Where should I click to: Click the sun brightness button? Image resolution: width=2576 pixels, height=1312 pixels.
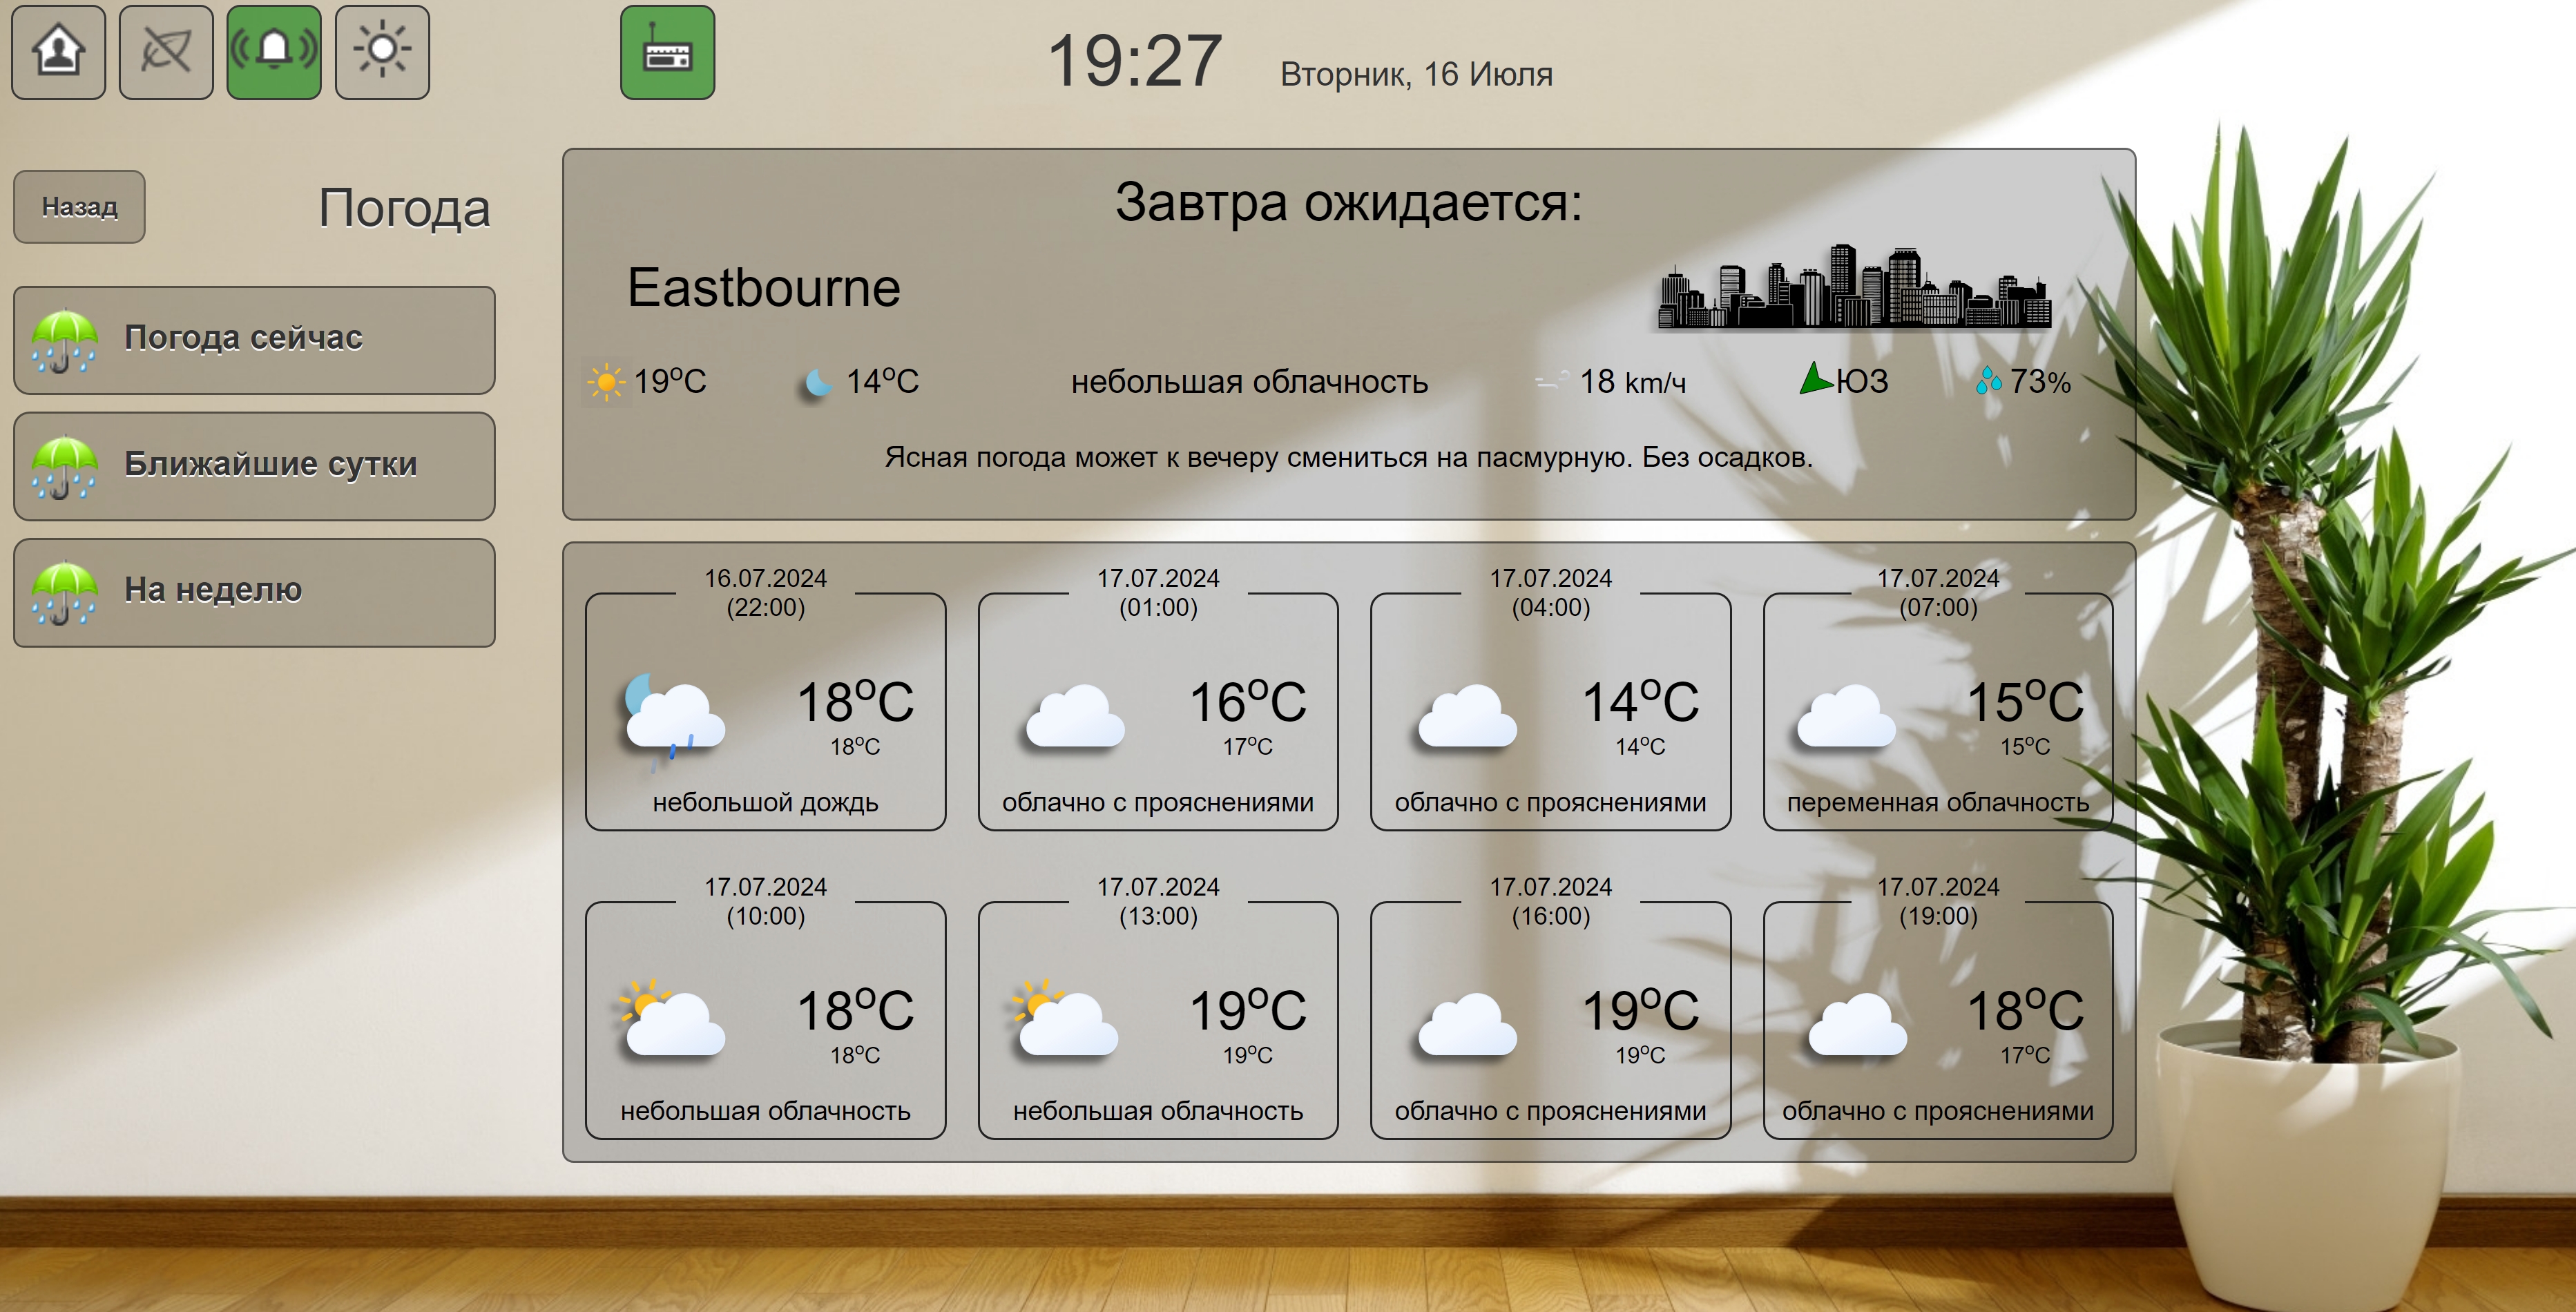pos(382,52)
